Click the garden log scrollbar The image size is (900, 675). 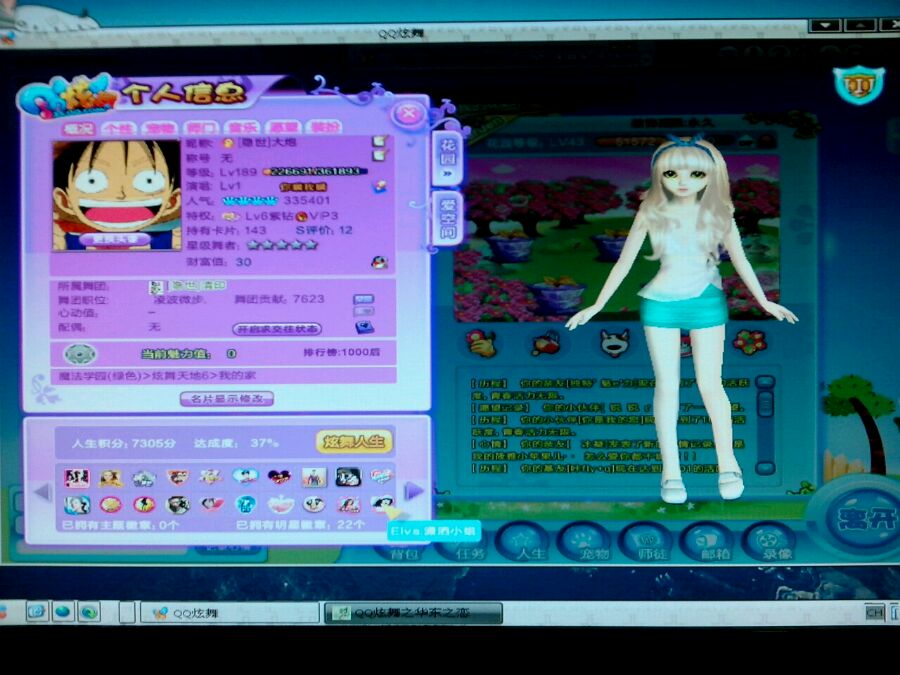coord(765,425)
